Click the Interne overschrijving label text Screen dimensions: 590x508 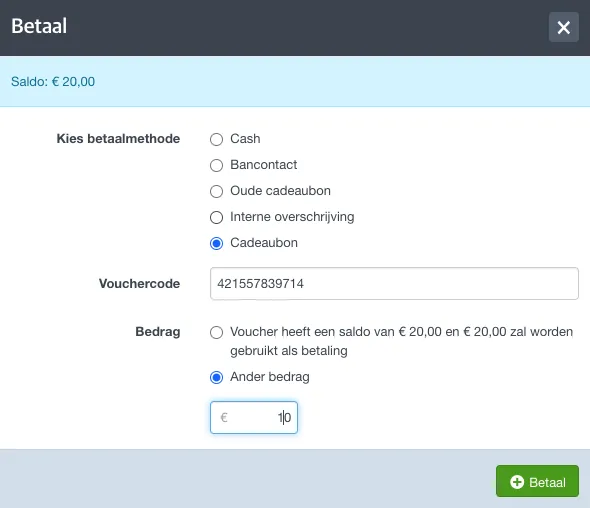click(x=292, y=217)
